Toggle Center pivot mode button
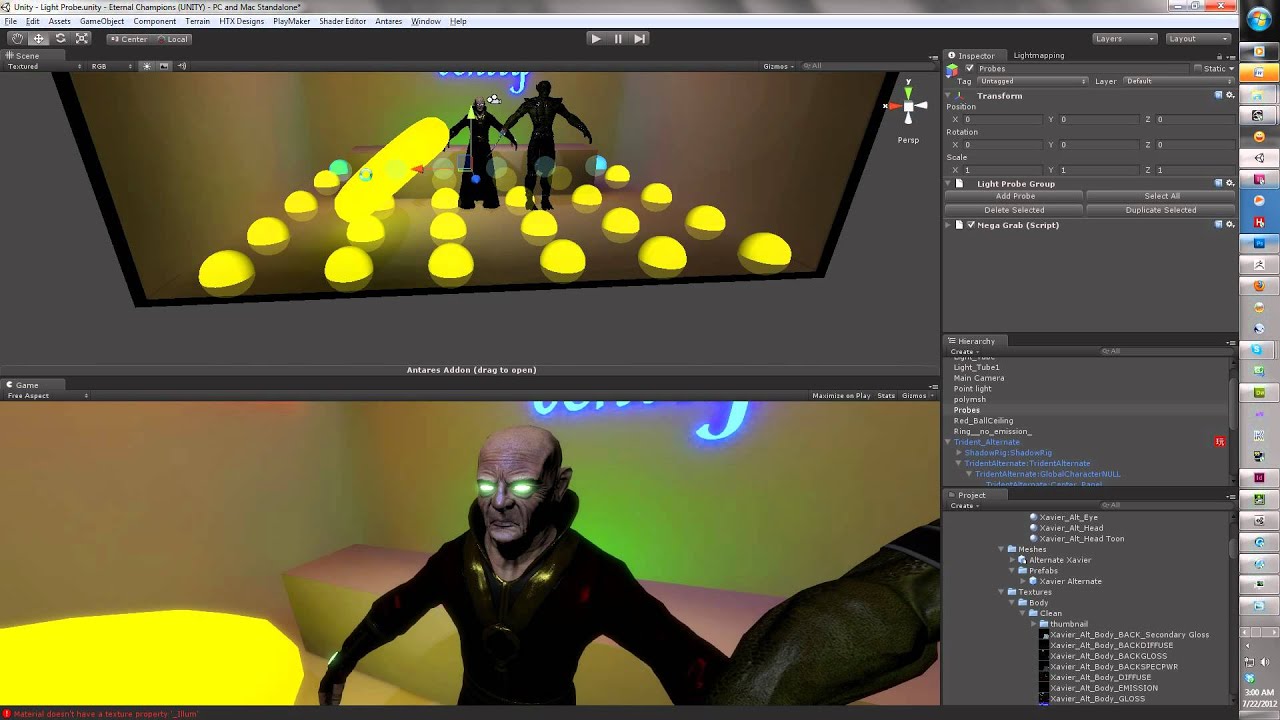The image size is (1280, 720). [x=128, y=39]
